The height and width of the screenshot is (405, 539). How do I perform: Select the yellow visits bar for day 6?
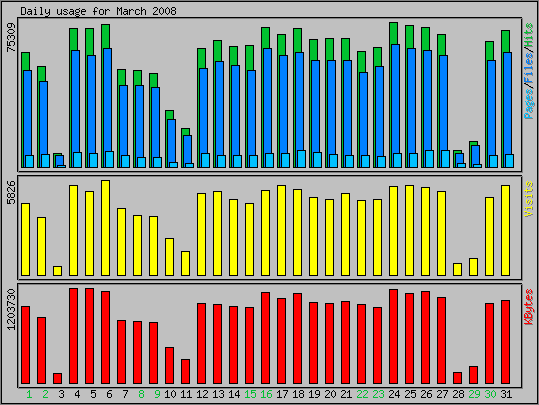[106, 228]
